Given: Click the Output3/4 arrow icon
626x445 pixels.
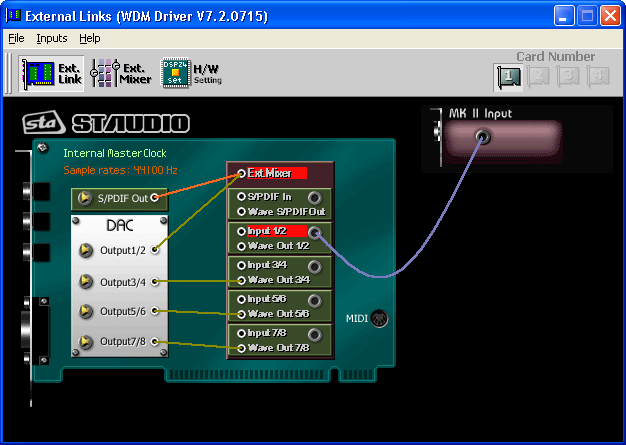Looking at the screenshot, I should [85, 282].
